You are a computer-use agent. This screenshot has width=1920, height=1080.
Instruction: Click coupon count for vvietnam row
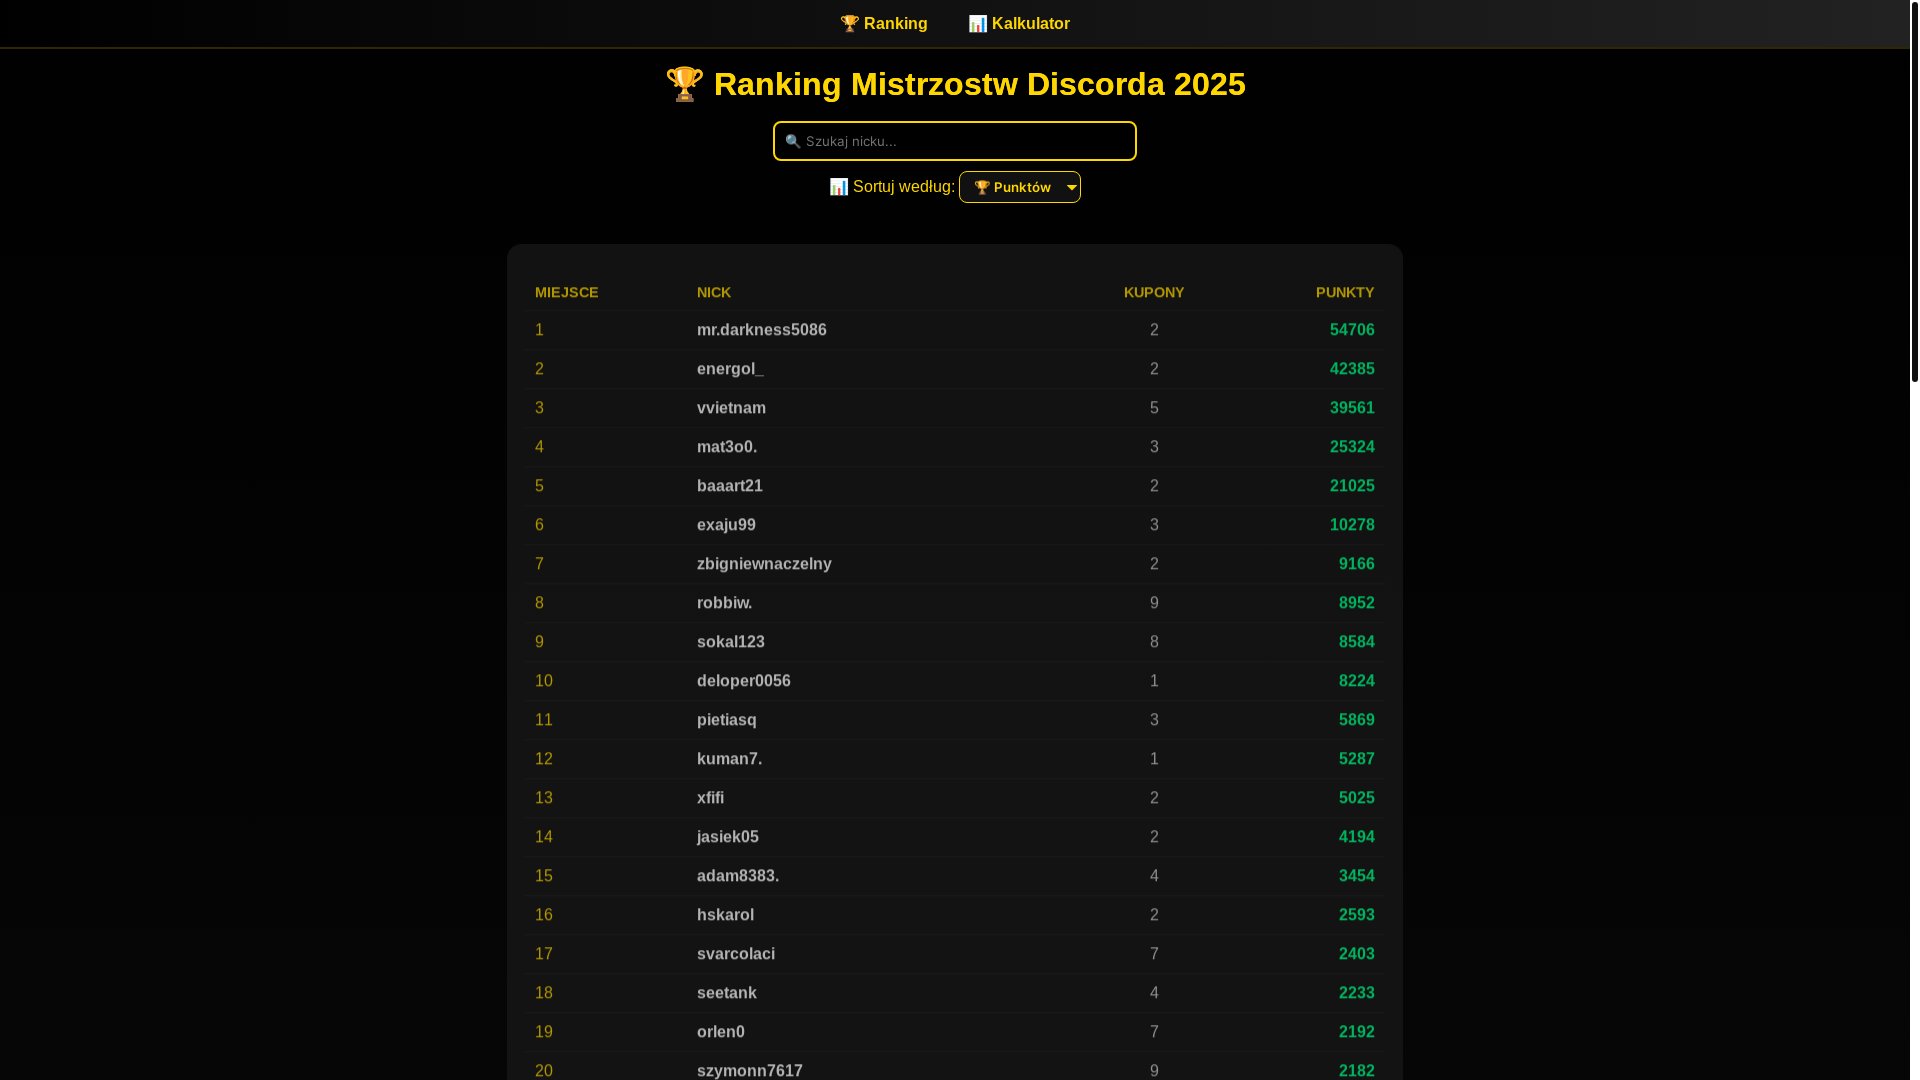(1154, 408)
